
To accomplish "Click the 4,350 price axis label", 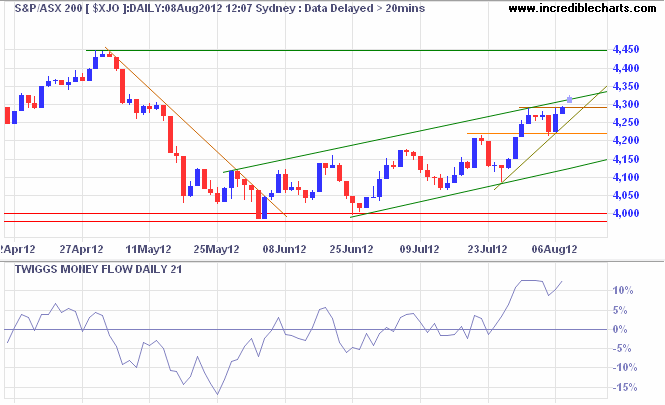I will tap(626, 86).
